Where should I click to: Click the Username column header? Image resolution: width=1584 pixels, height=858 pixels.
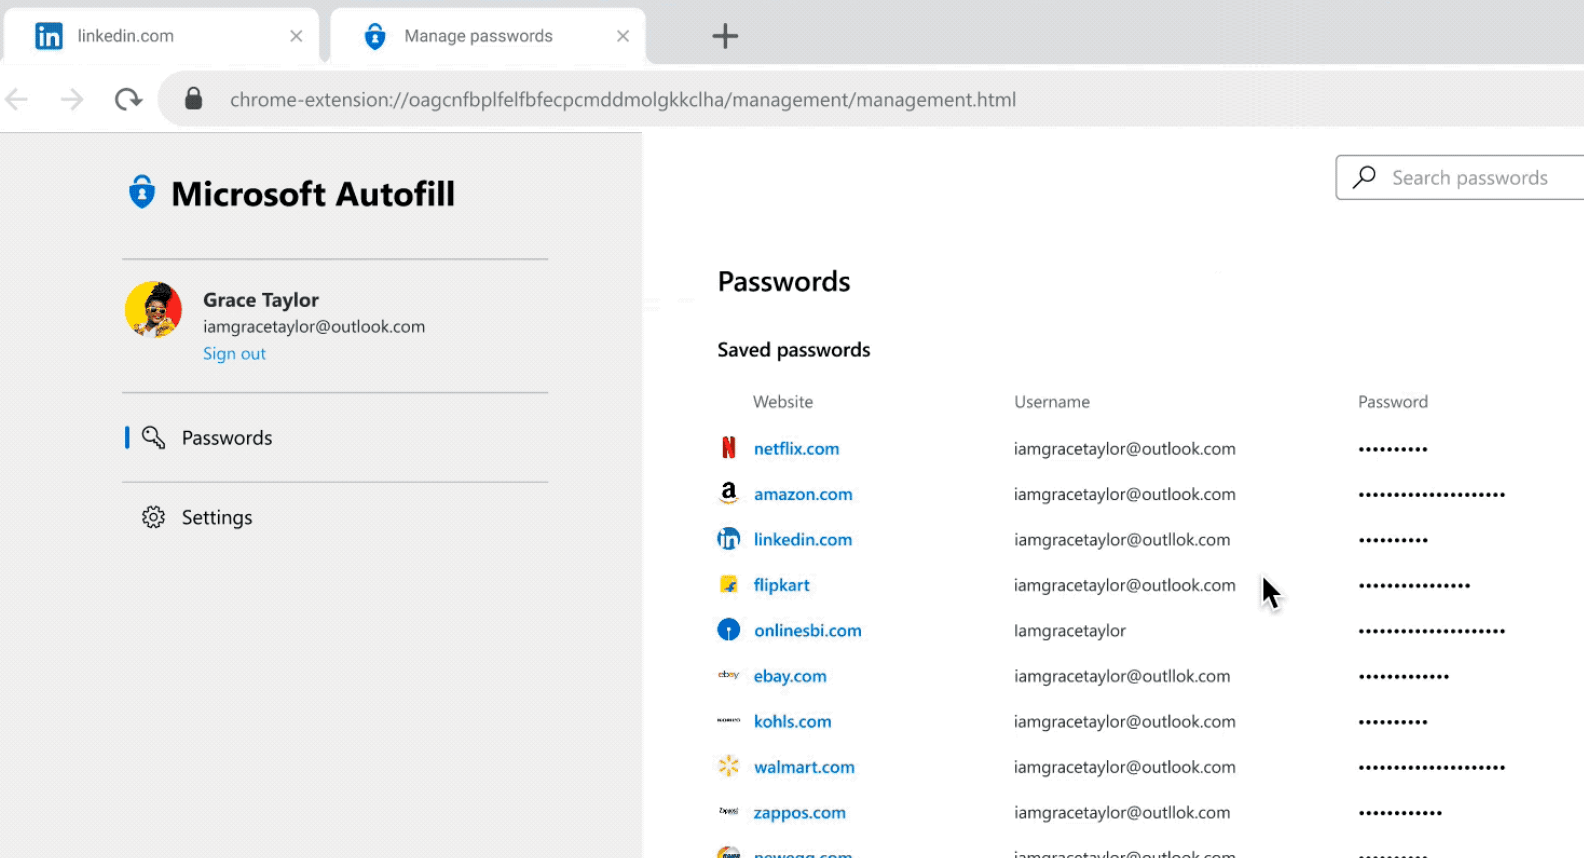(1052, 402)
